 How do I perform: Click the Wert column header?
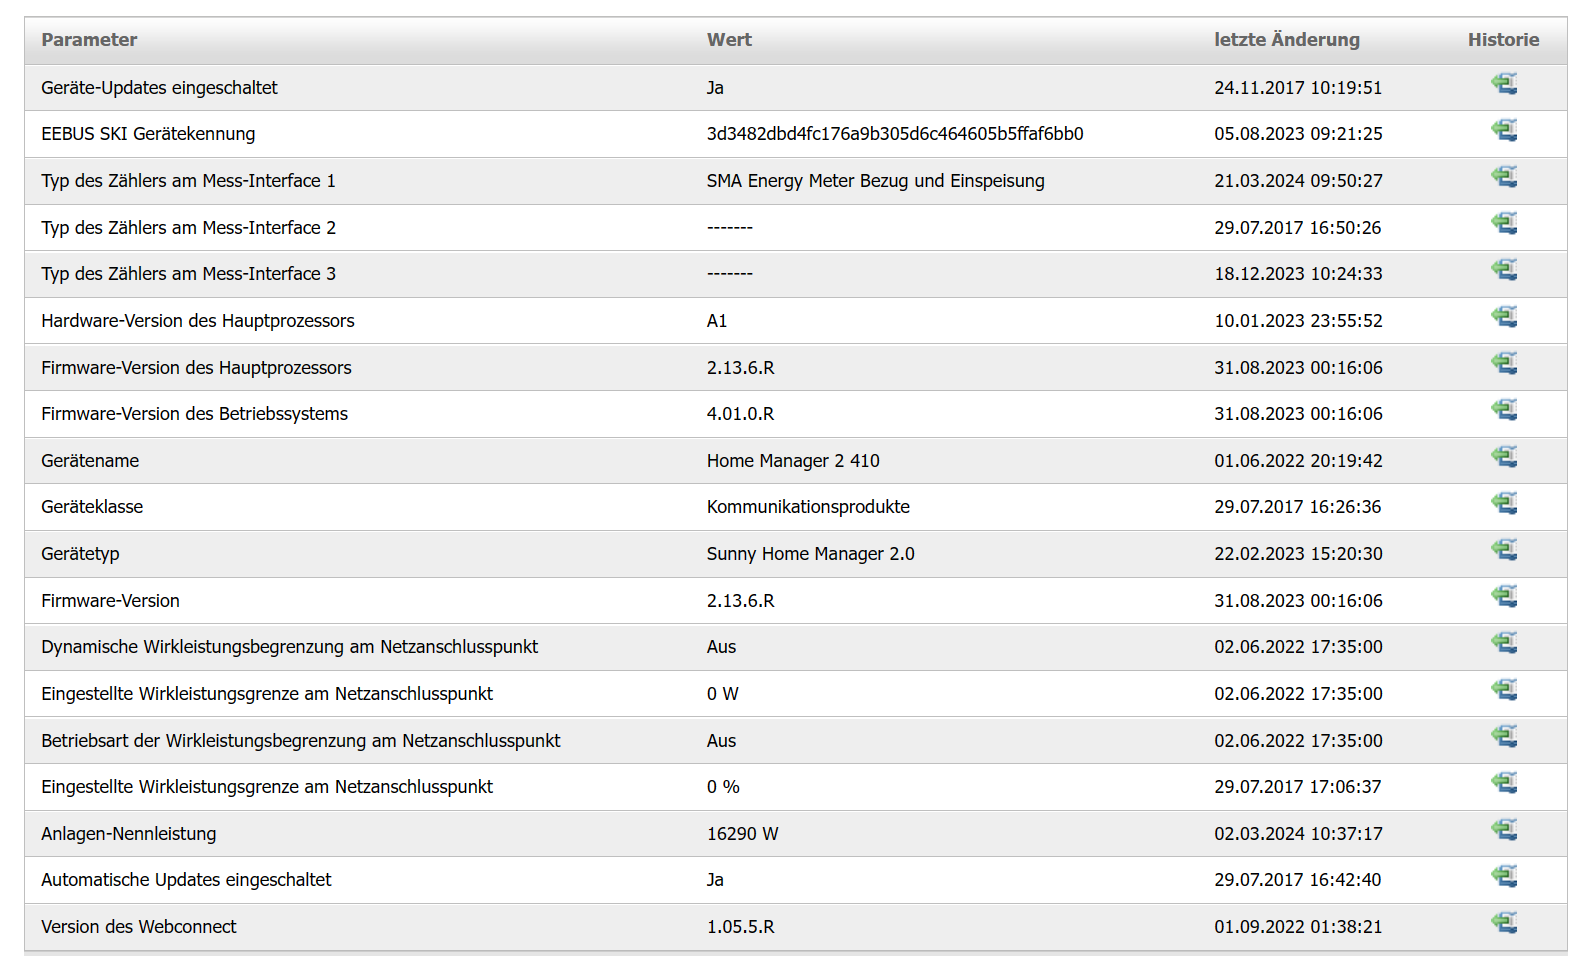tap(729, 40)
